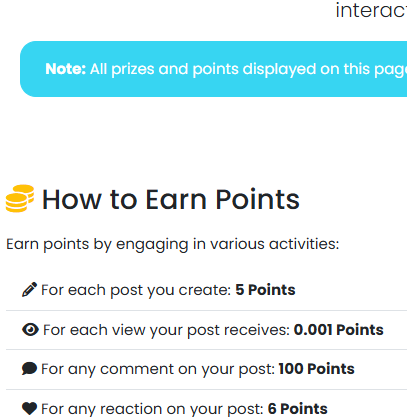The image size is (407, 417).
Task: Select 'For each view your post receives' text
Action: pos(166,330)
